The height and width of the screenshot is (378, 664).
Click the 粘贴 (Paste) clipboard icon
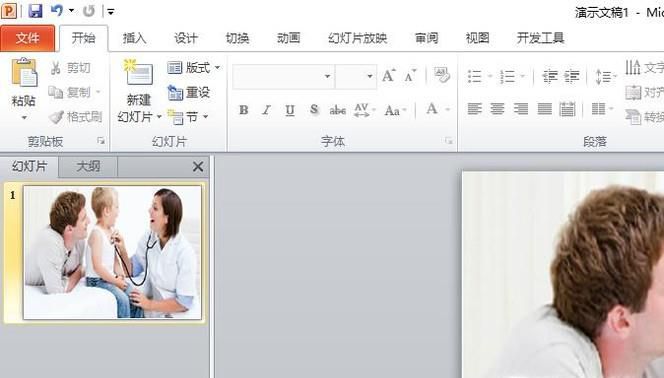[24, 73]
